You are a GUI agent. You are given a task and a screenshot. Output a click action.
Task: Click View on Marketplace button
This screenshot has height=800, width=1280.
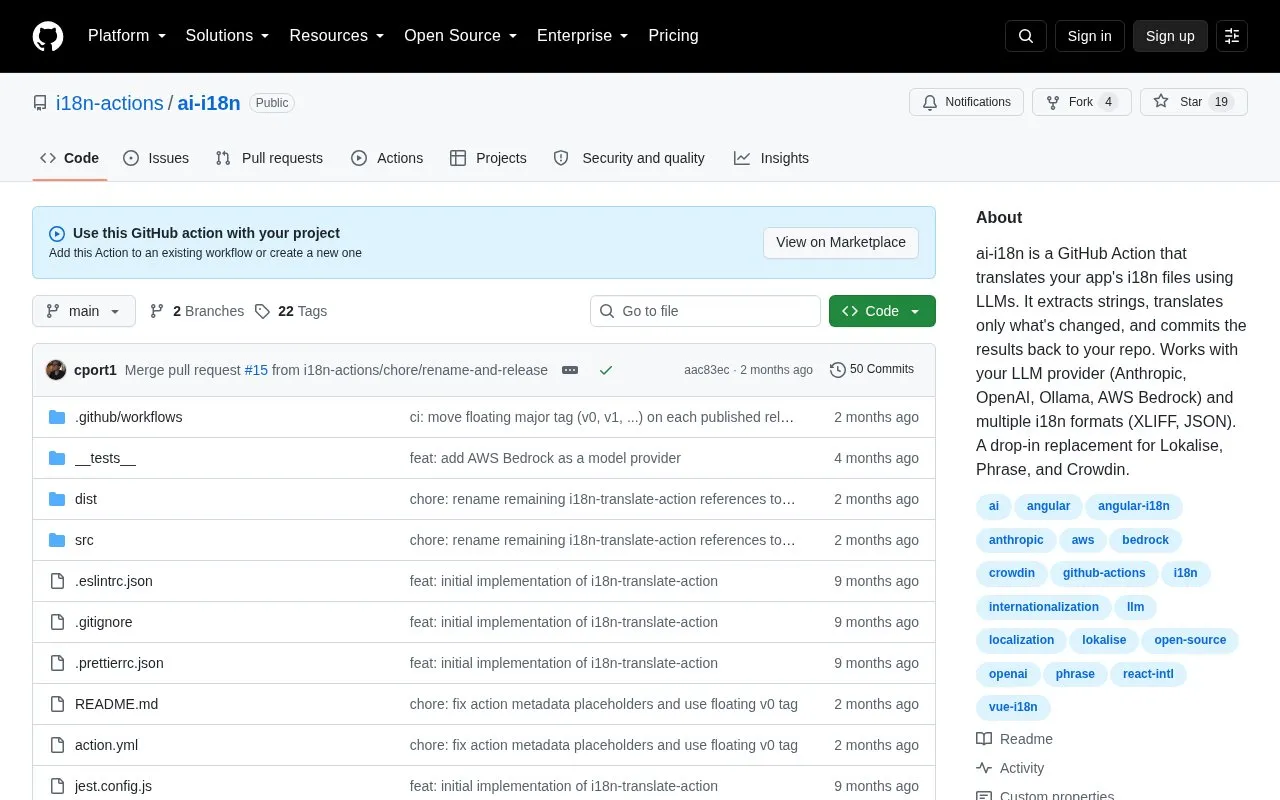click(x=841, y=242)
